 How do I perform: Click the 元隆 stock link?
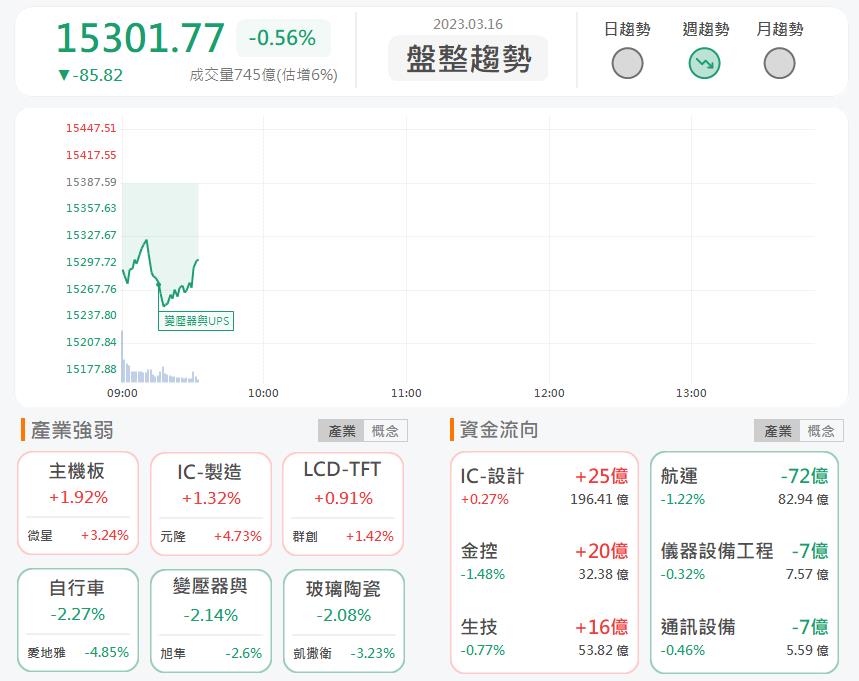[173, 535]
